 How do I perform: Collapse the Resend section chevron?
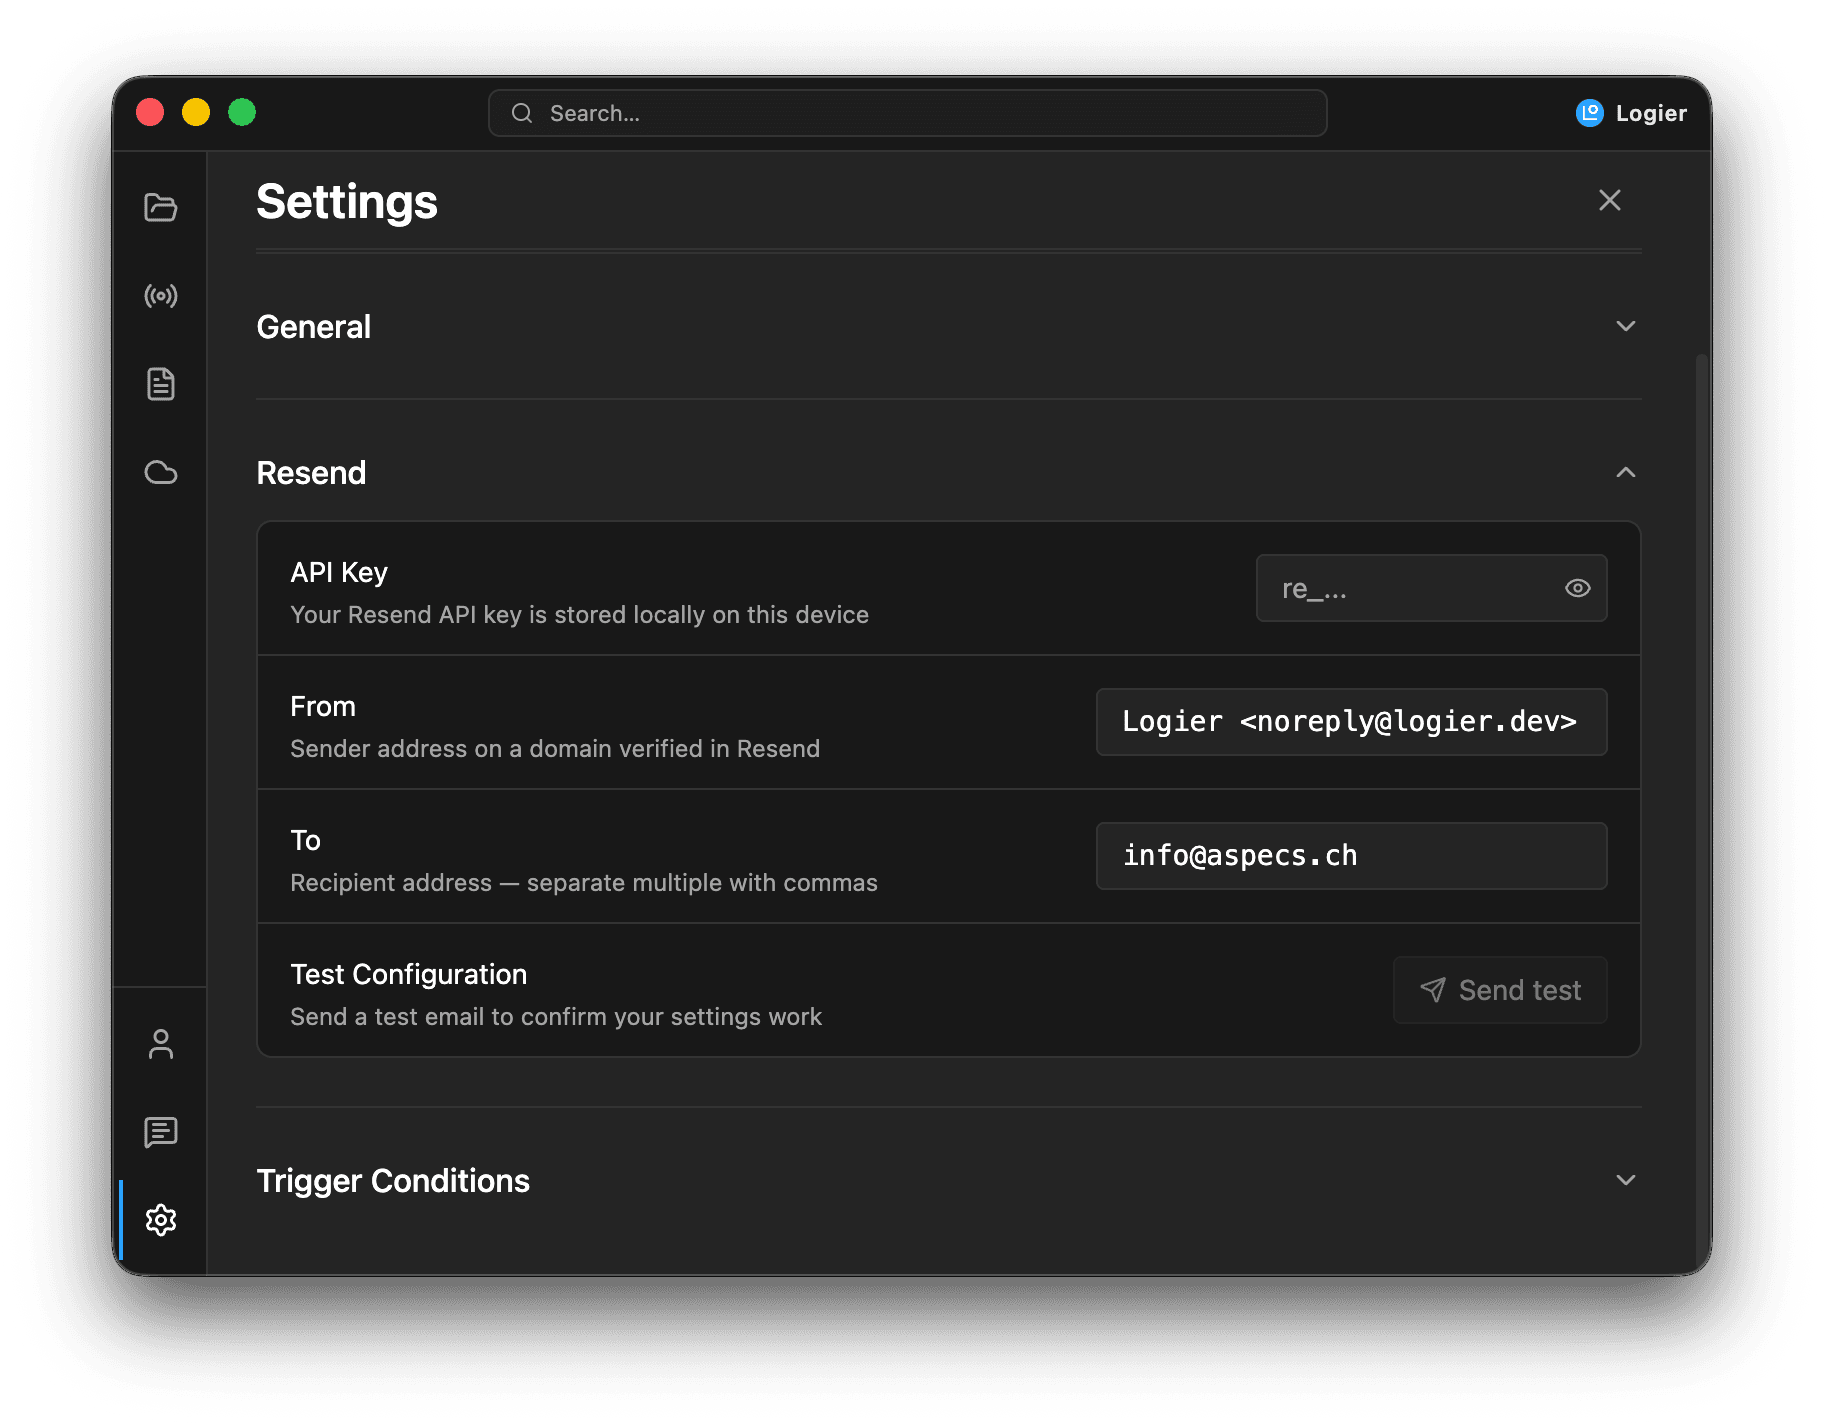[1625, 472]
